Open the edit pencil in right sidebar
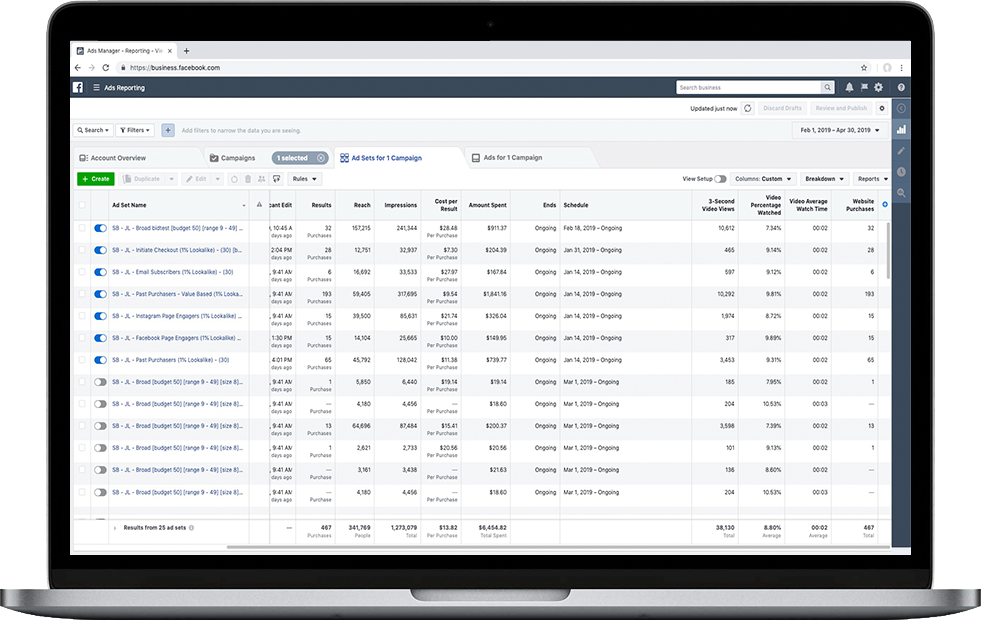The image size is (981, 620). [901, 151]
